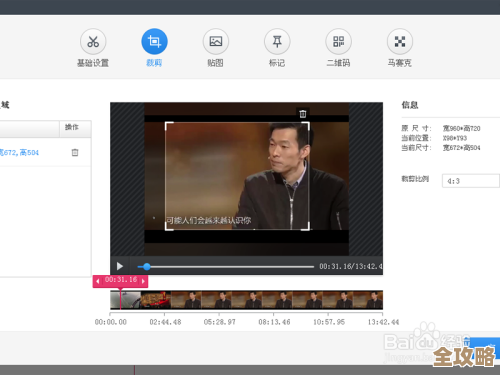The image size is (500, 375).
Task: Play the video preview
Action: coord(120,266)
